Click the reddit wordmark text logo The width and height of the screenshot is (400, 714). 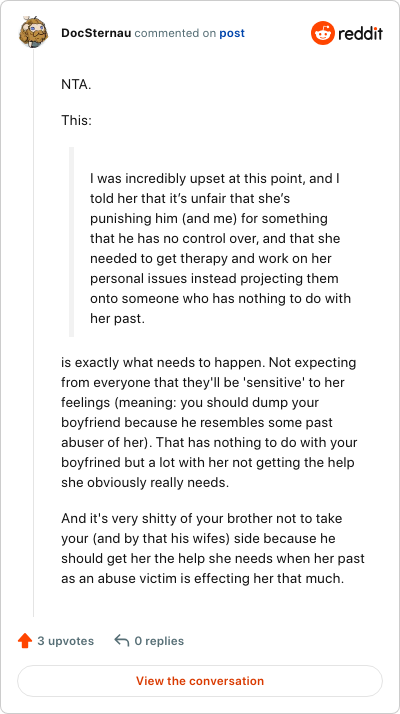pos(360,34)
